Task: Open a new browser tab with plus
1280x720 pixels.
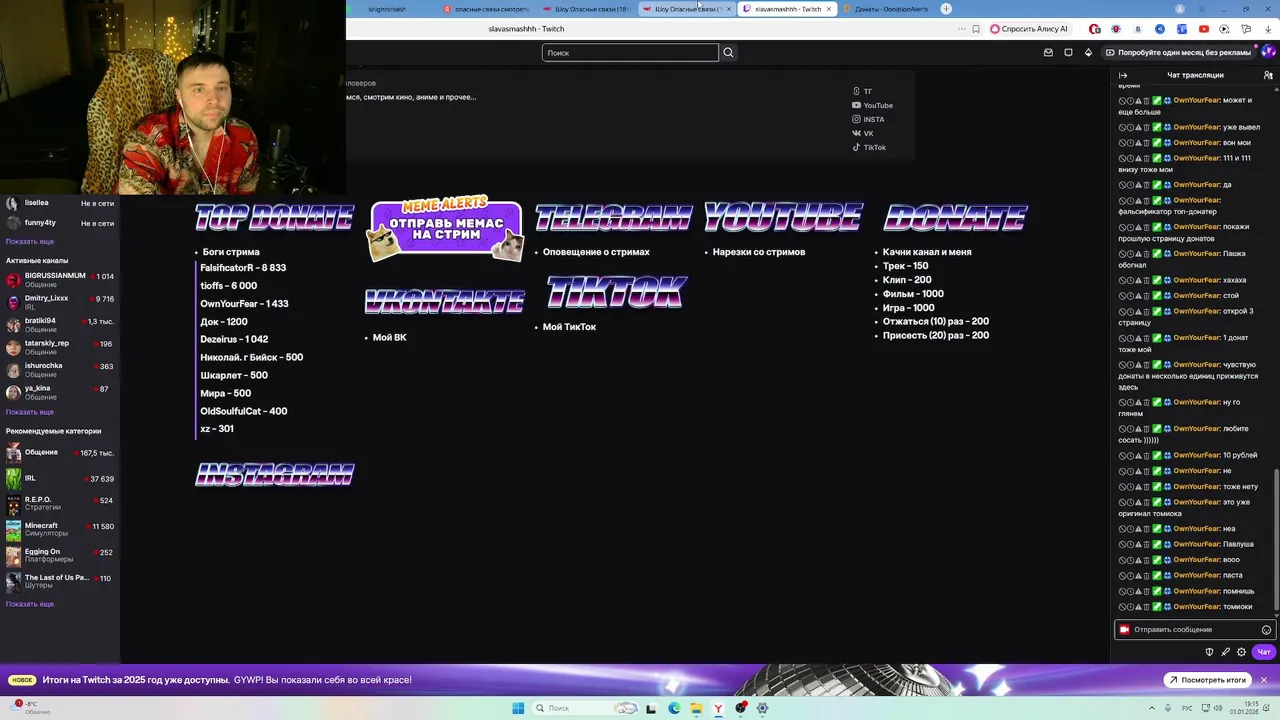Action: 946,9
